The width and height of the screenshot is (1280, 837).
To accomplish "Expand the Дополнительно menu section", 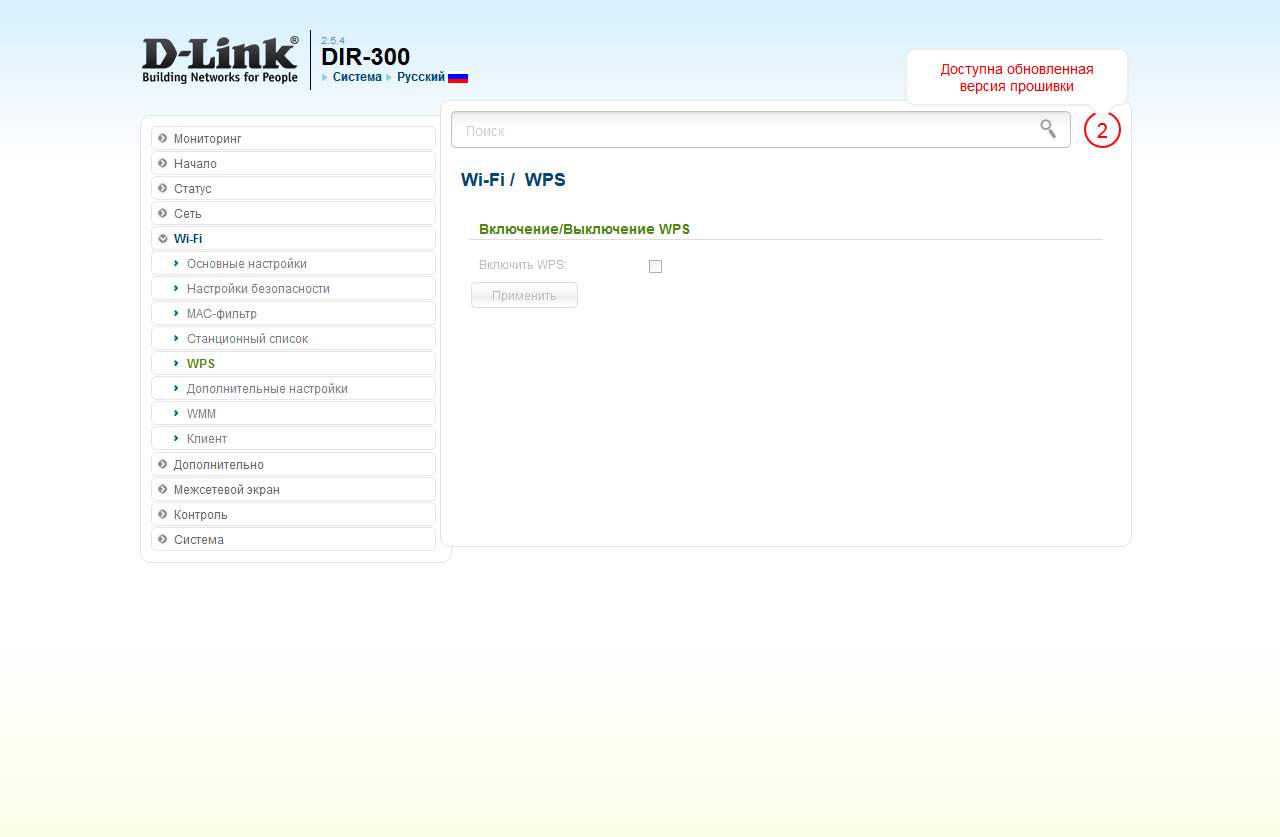I will click(293, 464).
